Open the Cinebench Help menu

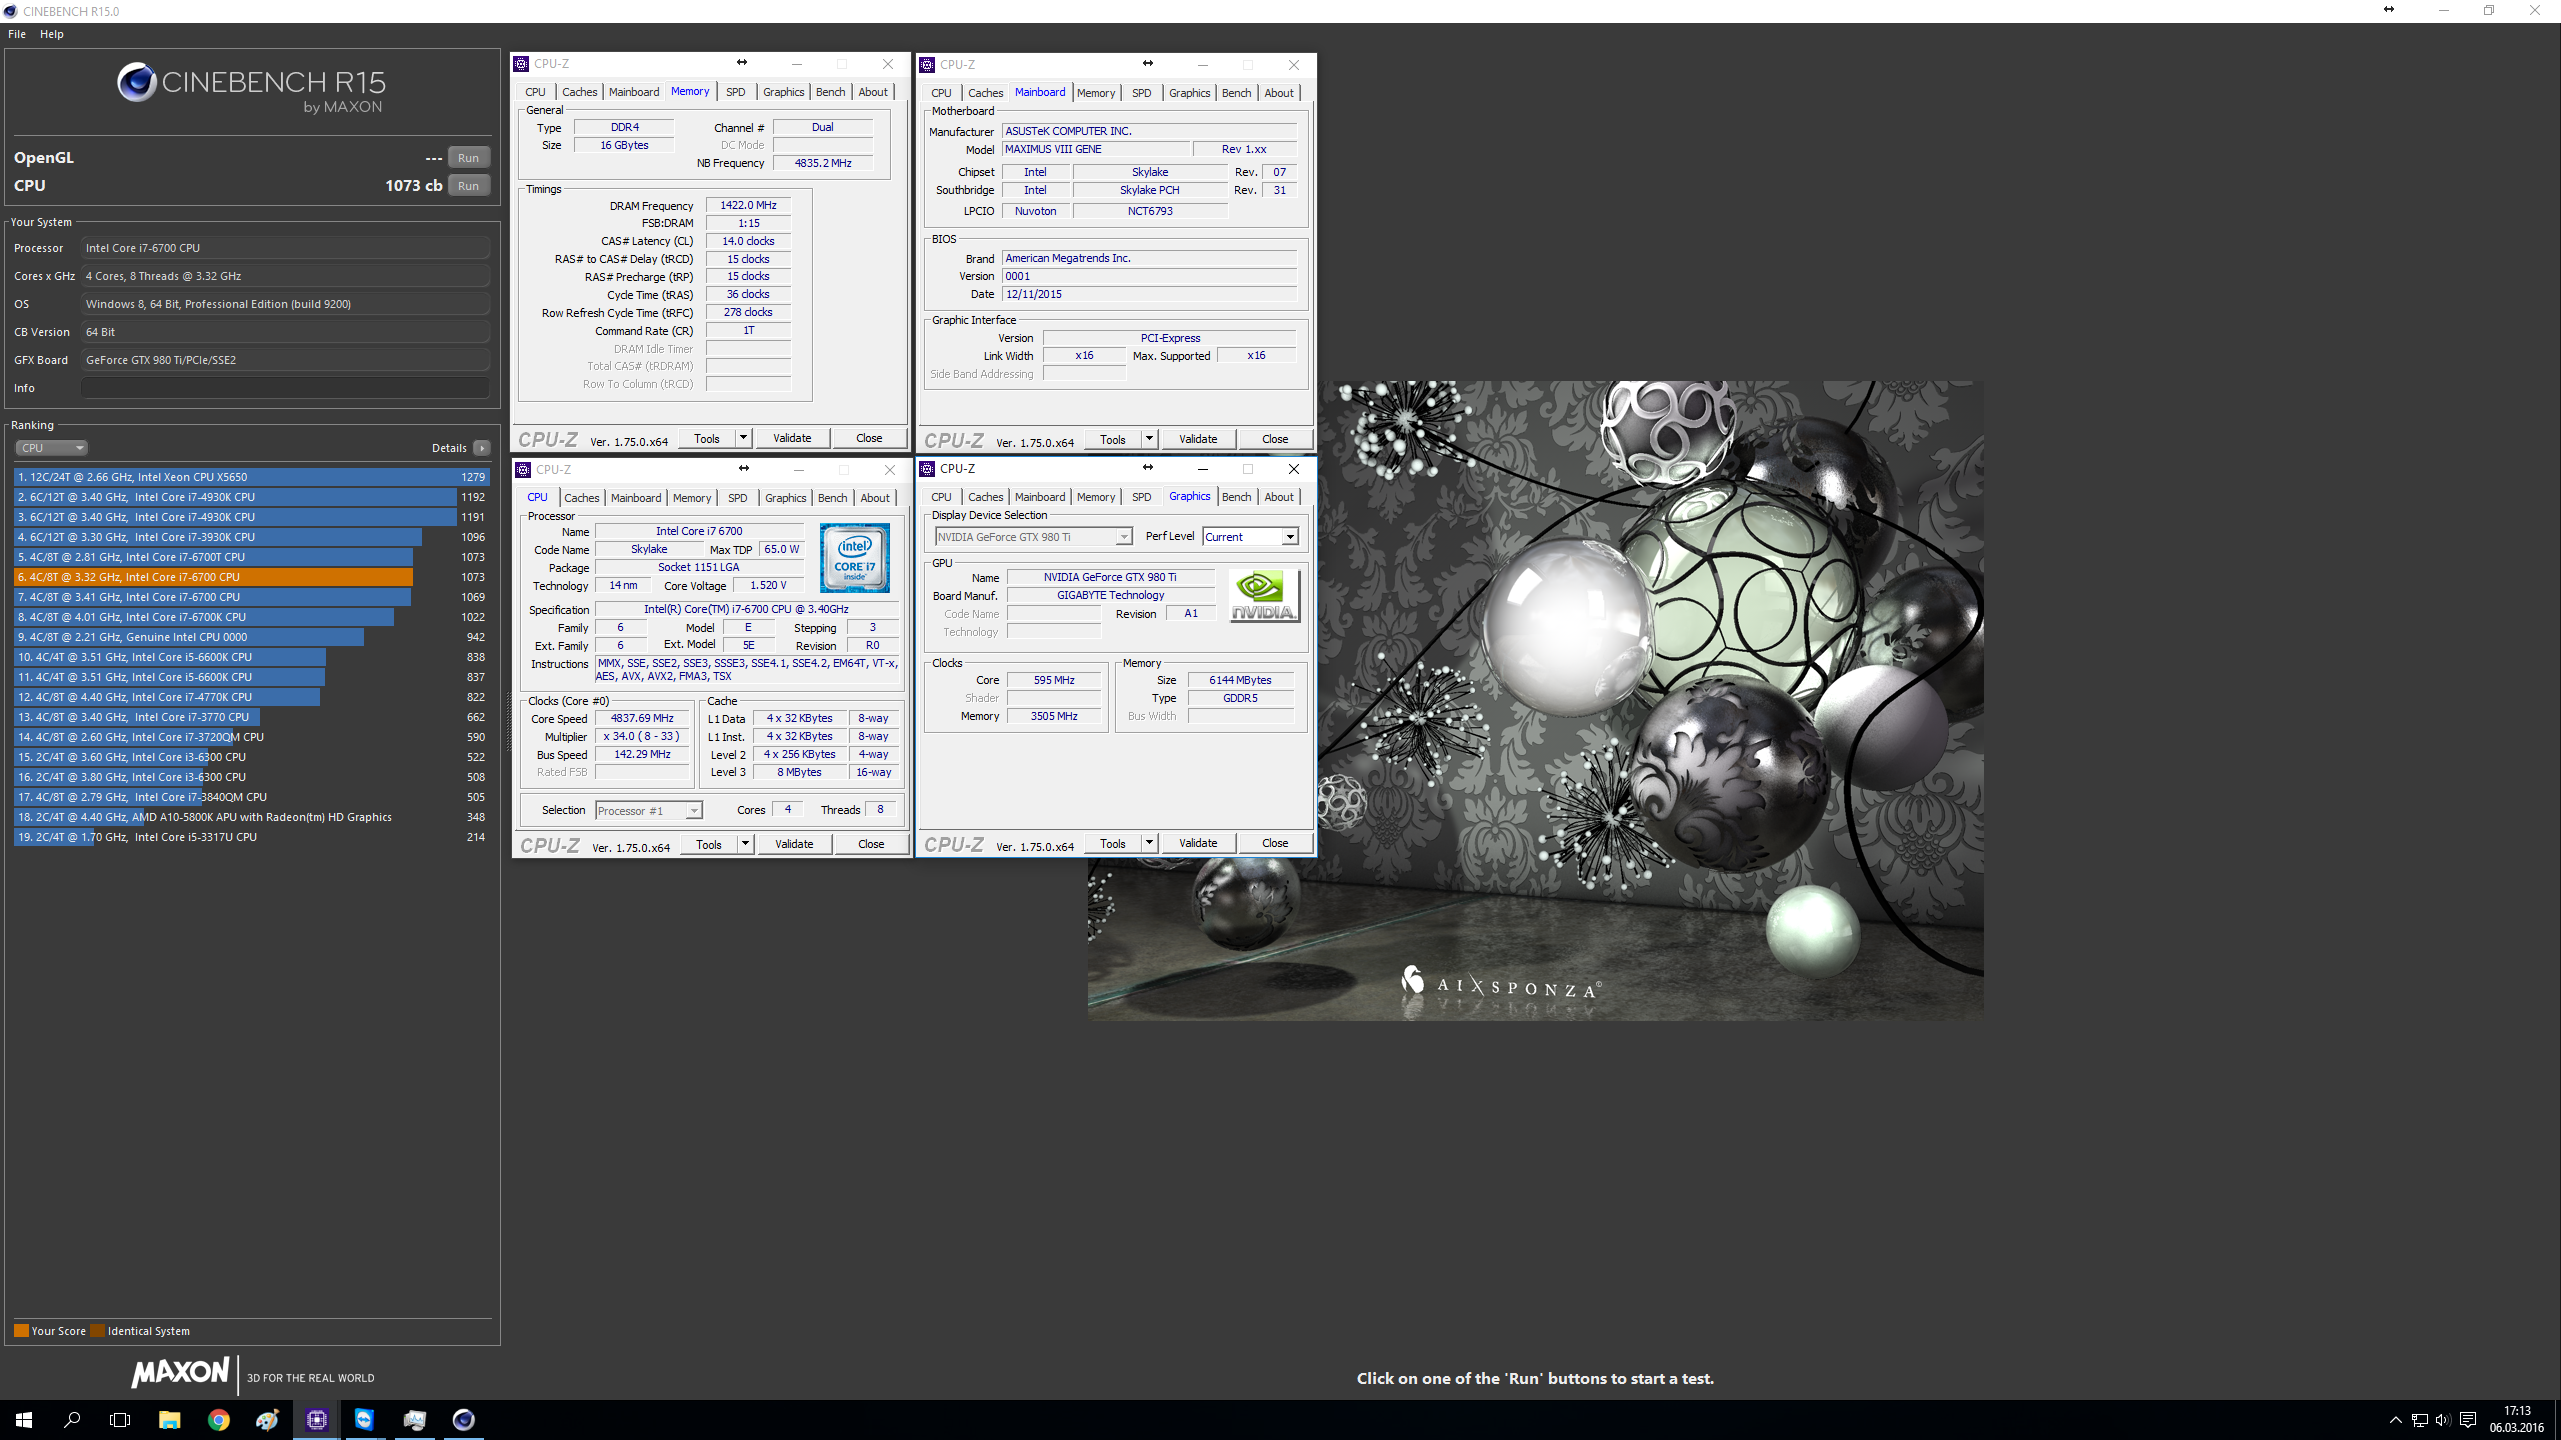(x=52, y=34)
